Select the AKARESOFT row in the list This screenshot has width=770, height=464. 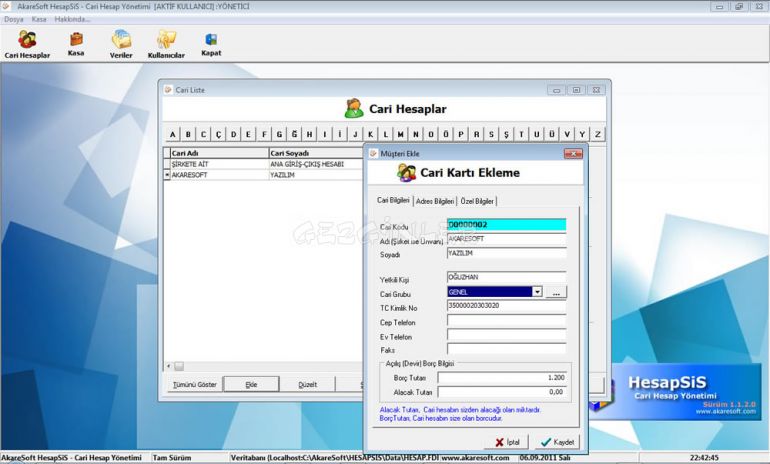pyautogui.click(x=265, y=175)
